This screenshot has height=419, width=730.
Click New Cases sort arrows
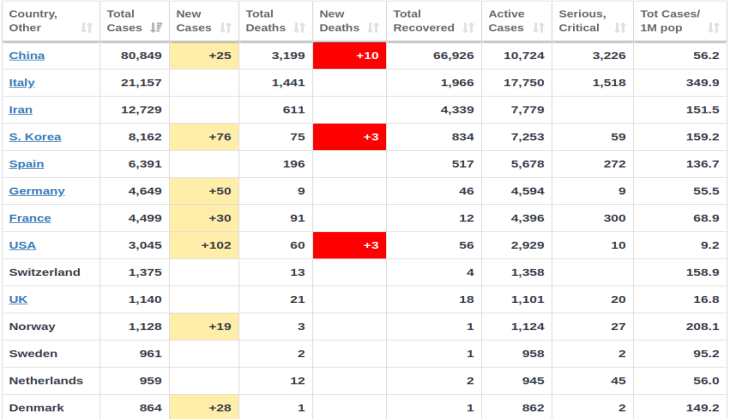(226, 28)
